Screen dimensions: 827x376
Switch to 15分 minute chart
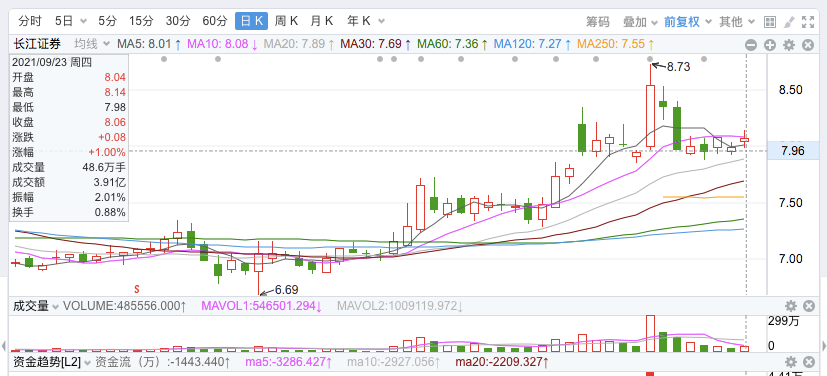coord(141,22)
